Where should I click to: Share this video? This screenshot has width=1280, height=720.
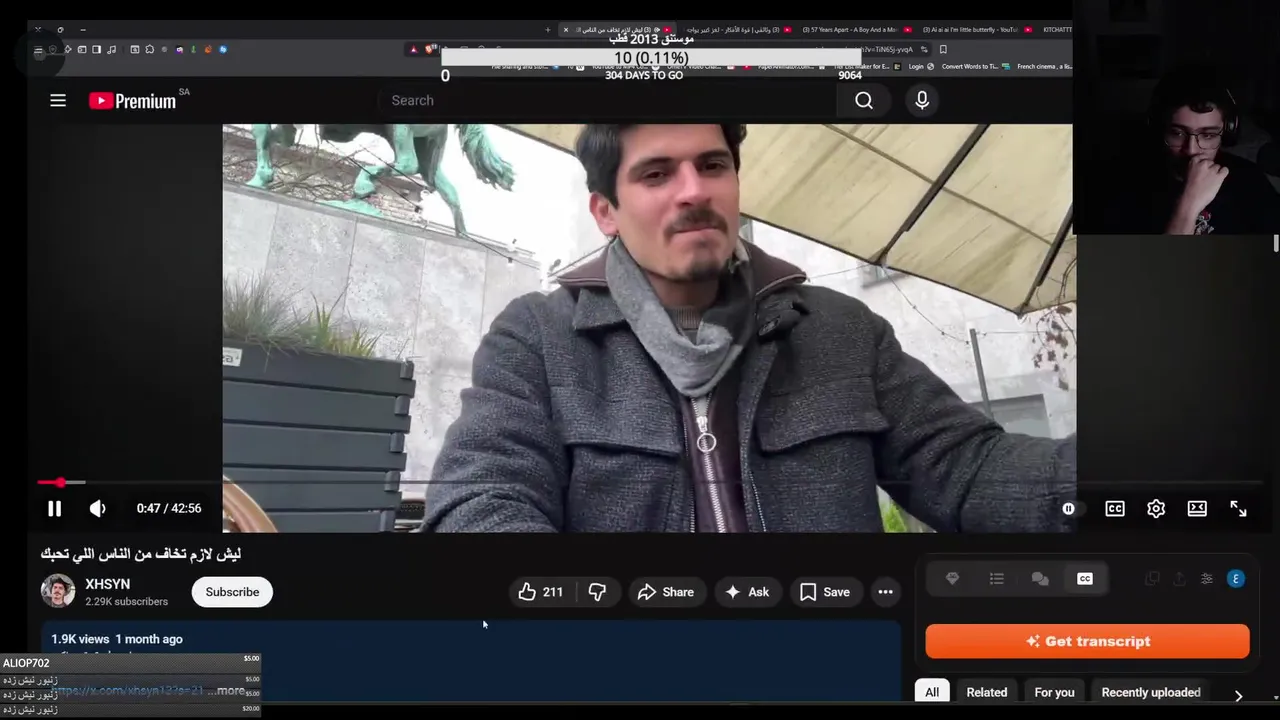(x=666, y=592)
